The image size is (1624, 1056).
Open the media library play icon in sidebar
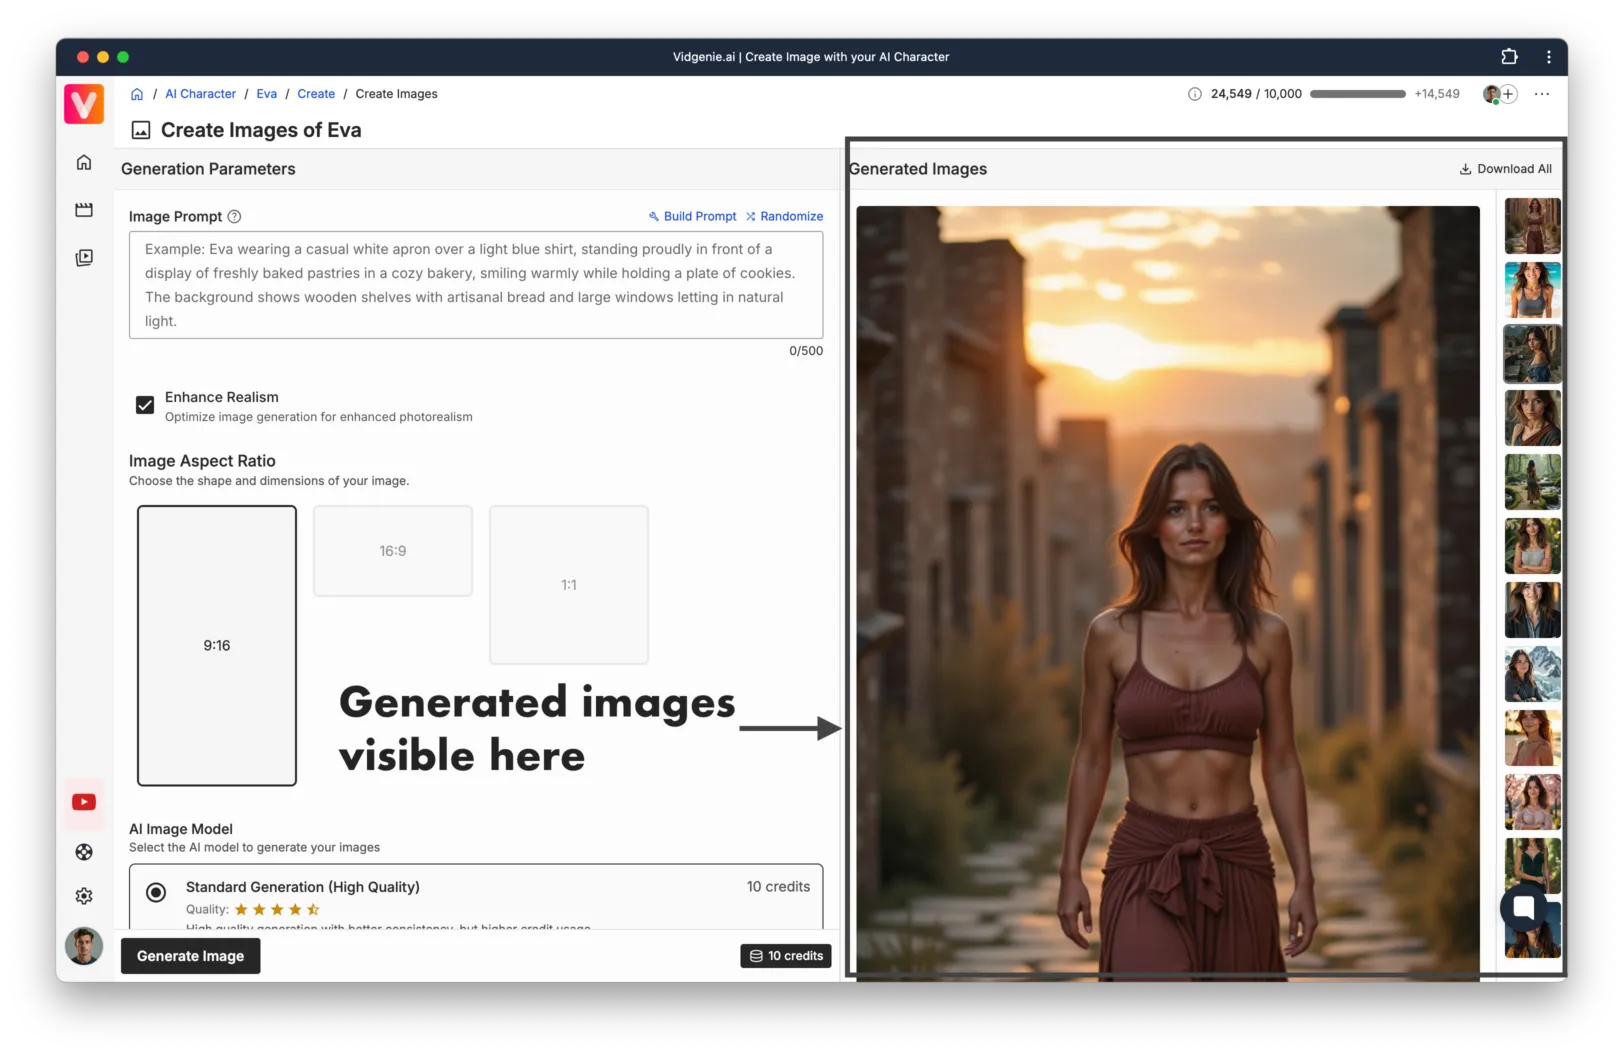click(x=84, y=258)
